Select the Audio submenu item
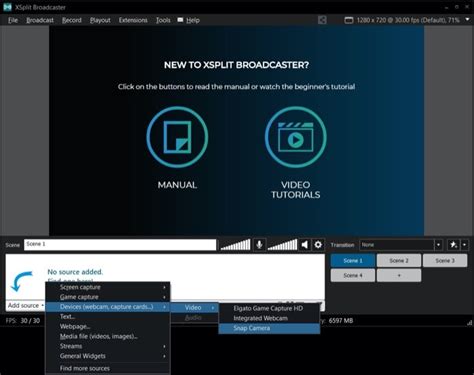This screenshot has height=375, width=474. point(195,318)
